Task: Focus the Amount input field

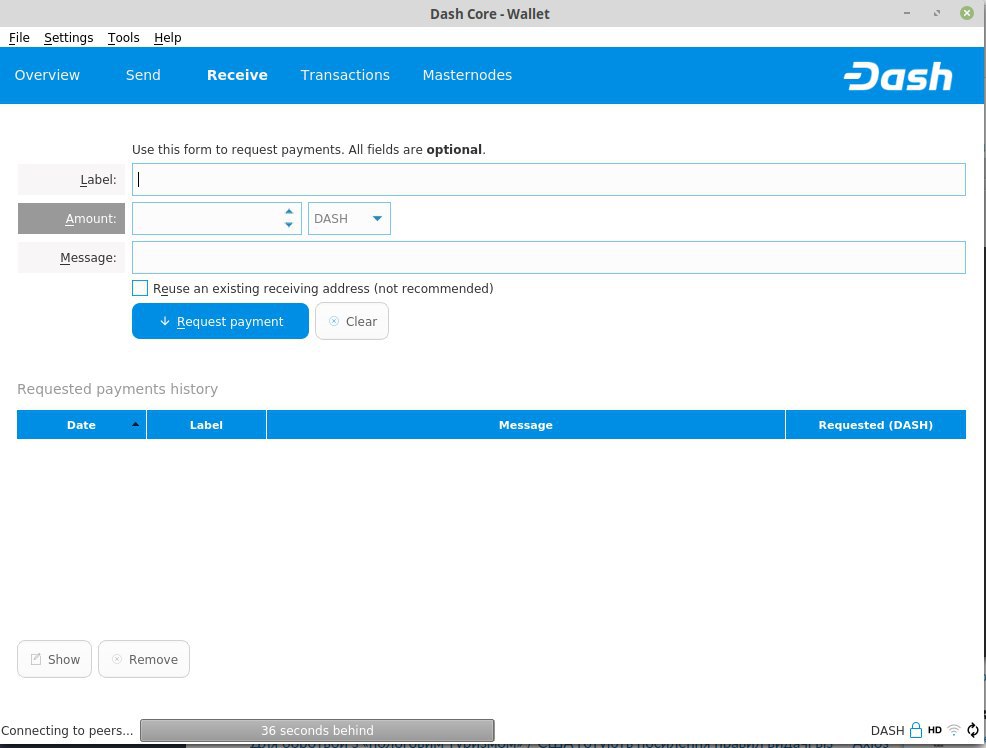Action: (208, 218)
